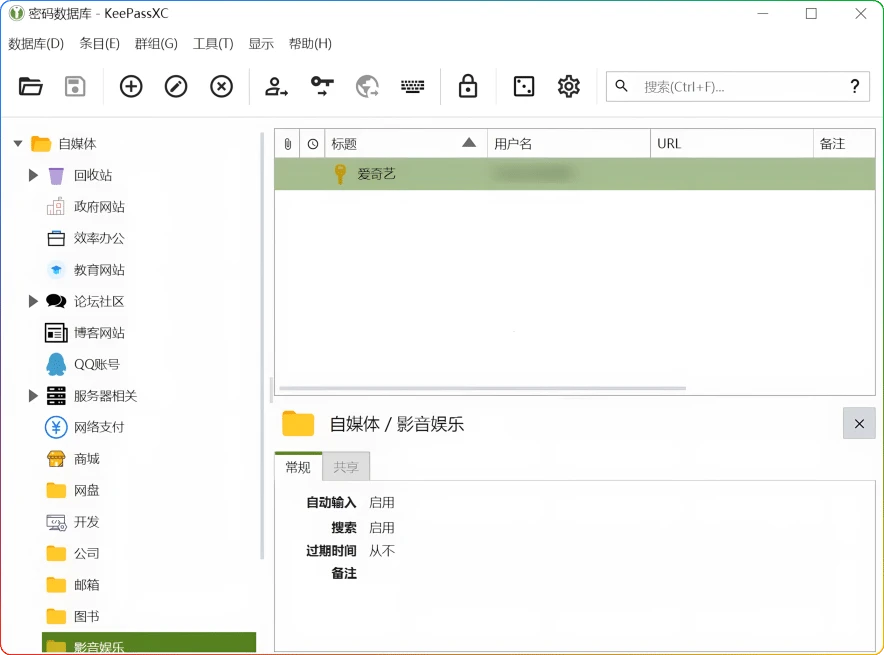This screenshot has height=655, width=884.
Task: Switch to the 共享 tab
Action: point(345,466)
